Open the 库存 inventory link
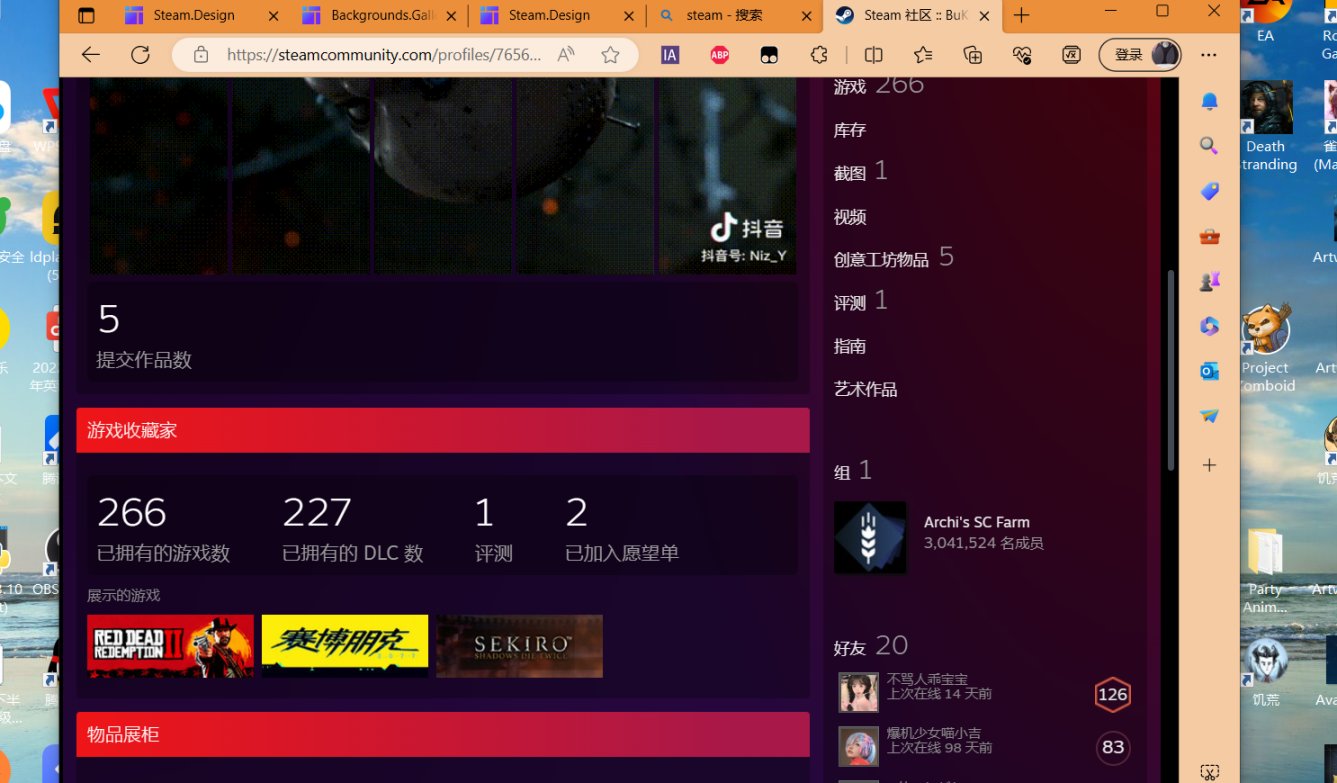Viewport: 1337px width, 783px height. click(x=850, y=130)
